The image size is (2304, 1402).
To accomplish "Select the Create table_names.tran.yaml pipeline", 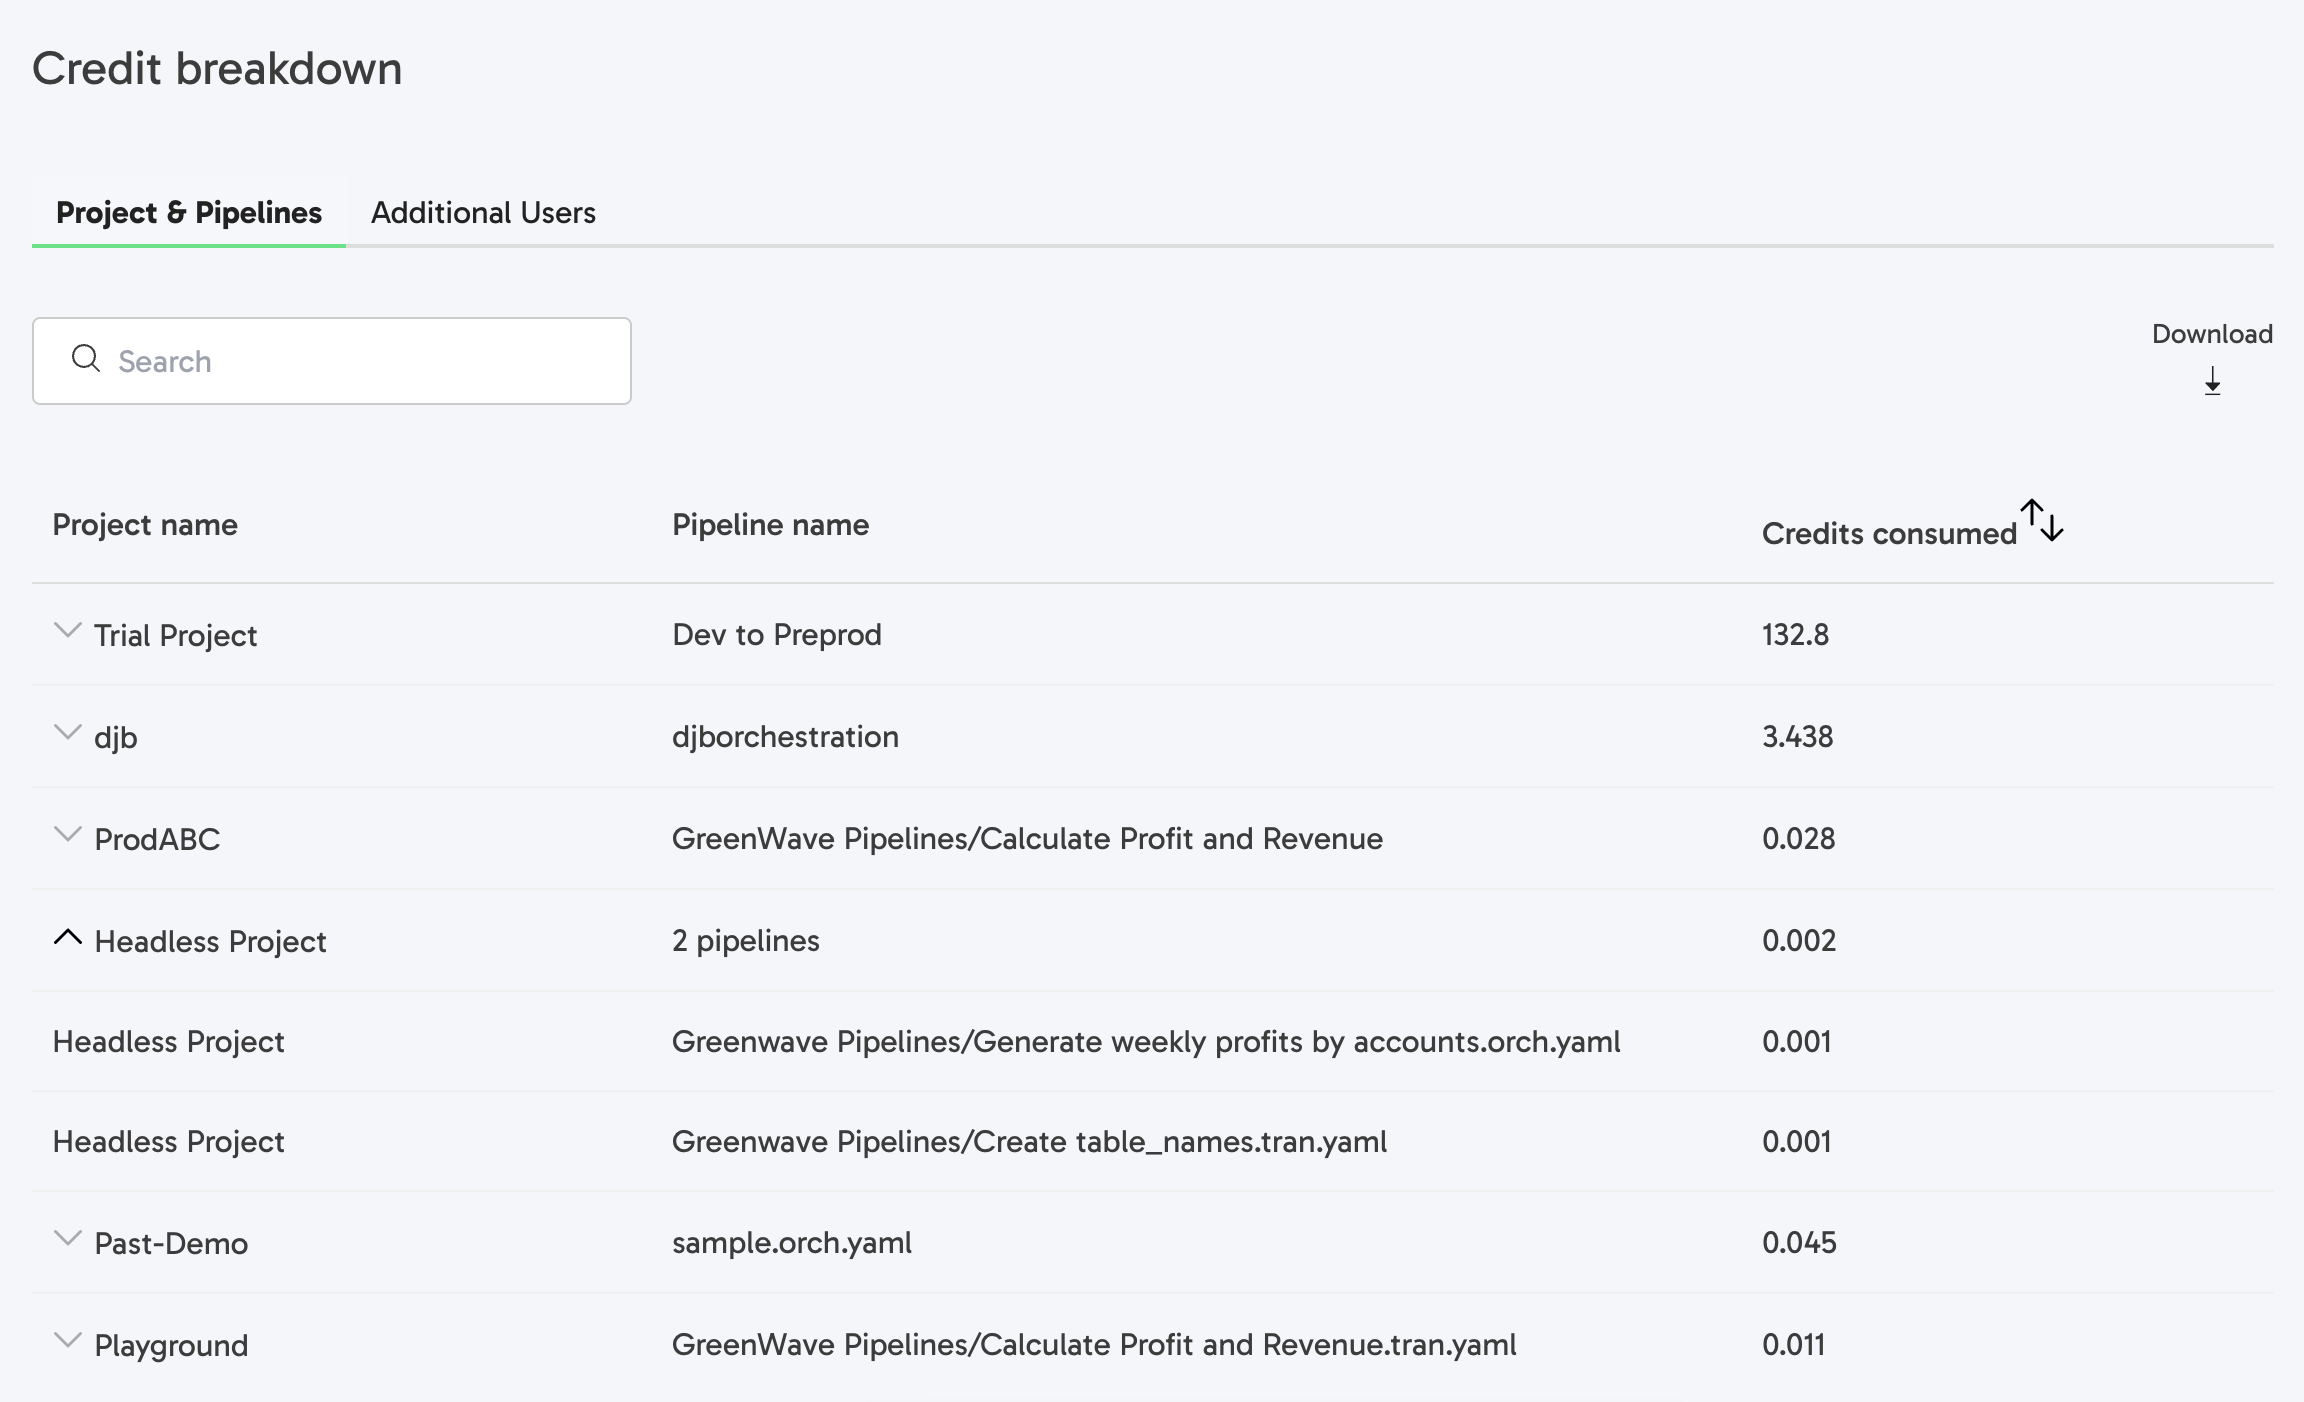I will click(x=1029, y=1142).
